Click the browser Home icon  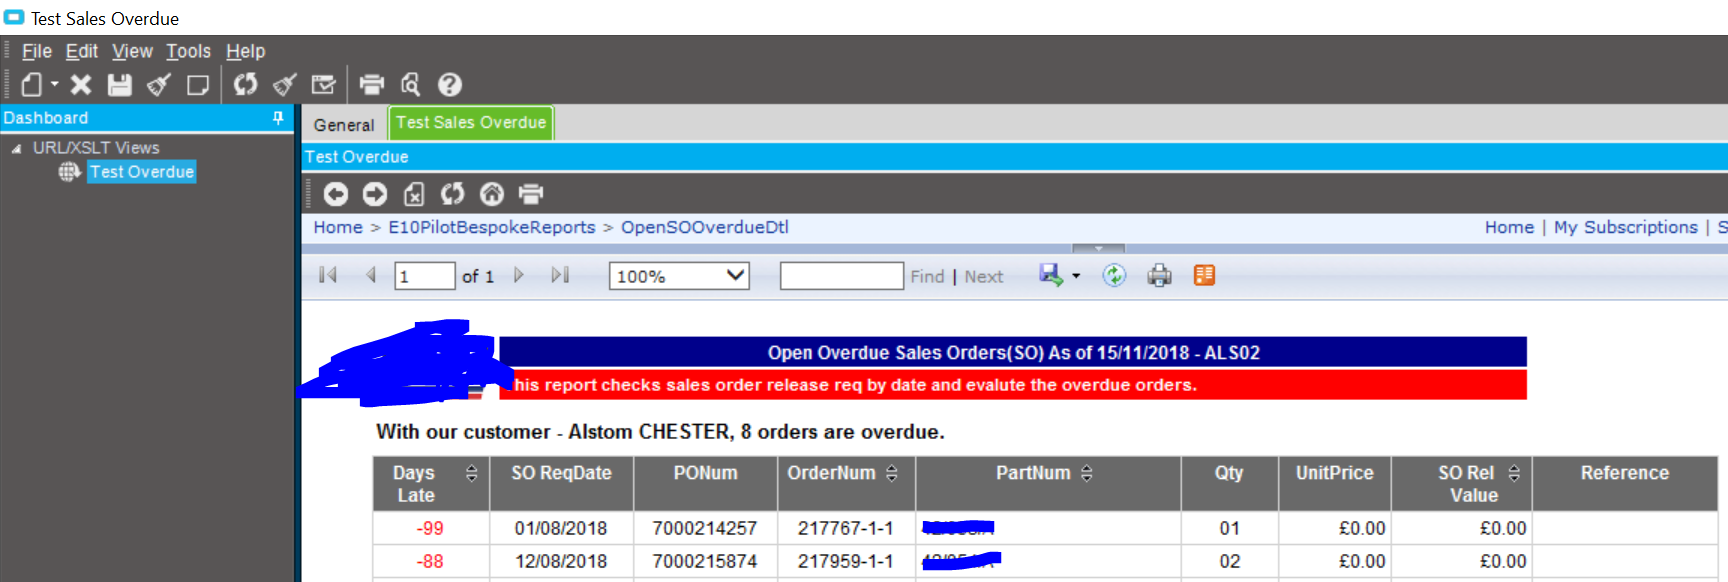point(492,194)
